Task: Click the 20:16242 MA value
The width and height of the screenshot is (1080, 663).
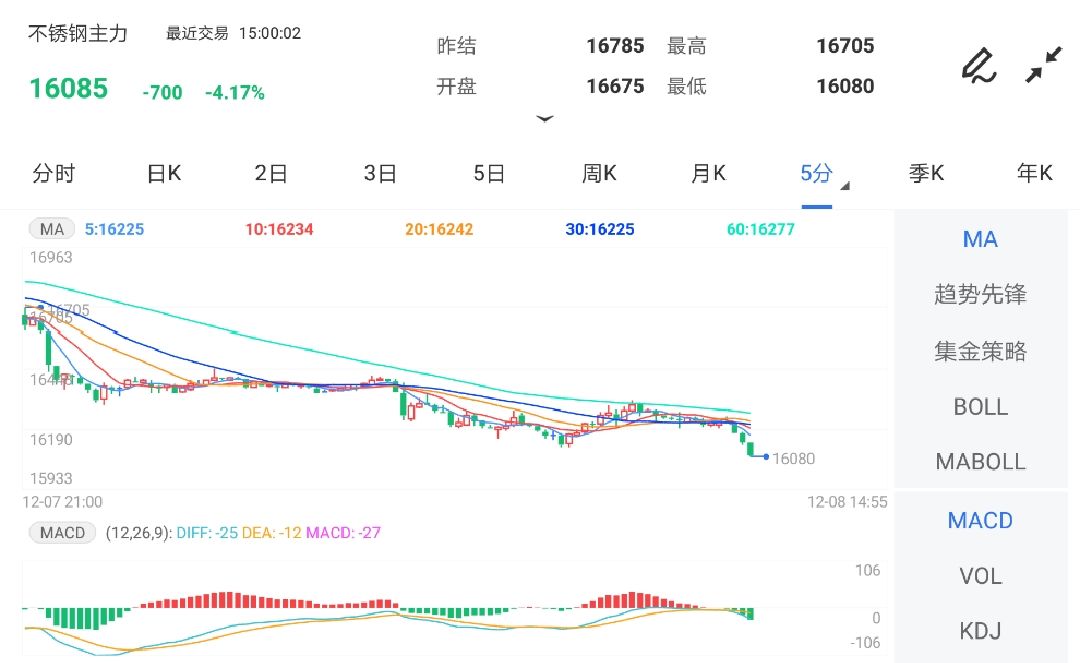Action: click(x=439, y=229)
